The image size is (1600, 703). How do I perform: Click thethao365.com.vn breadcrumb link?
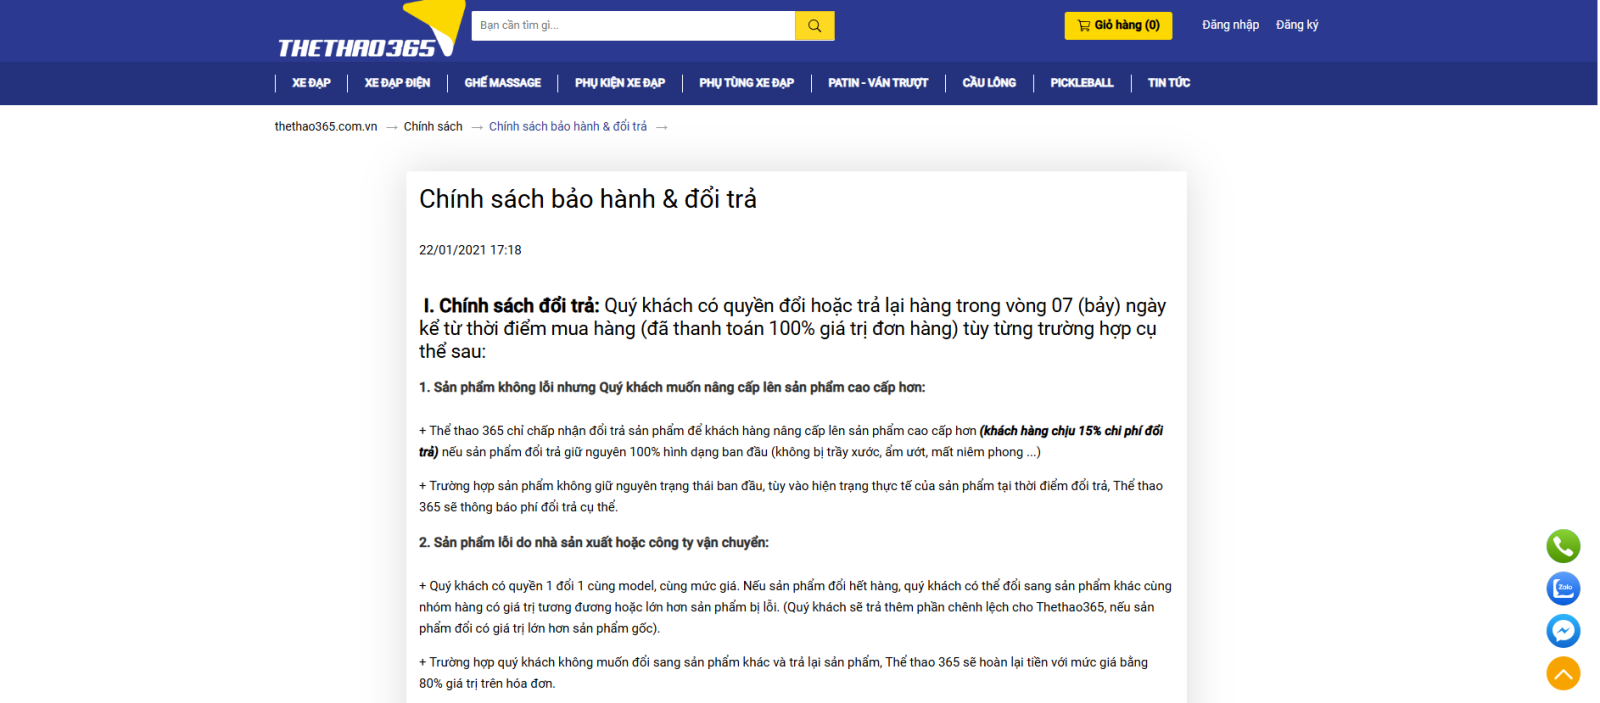click(x=326, y=127)
